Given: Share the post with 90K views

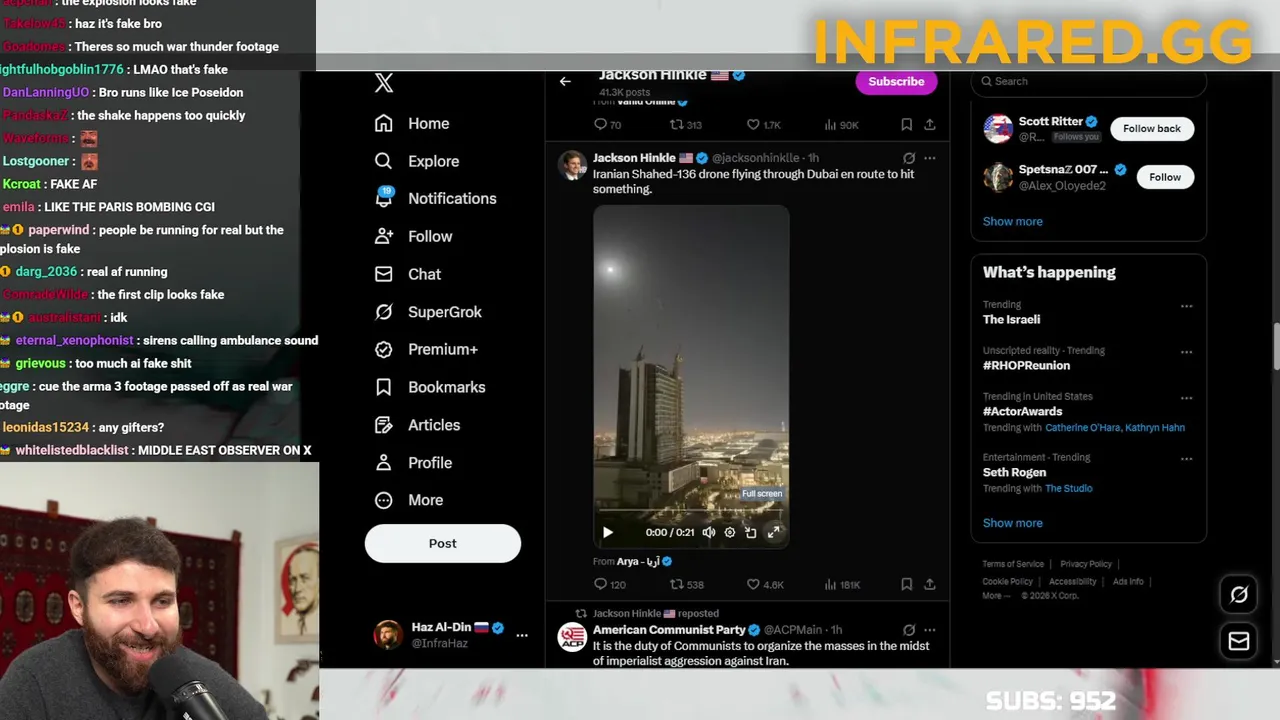Looking at the screenshot, I should (929, 125).
